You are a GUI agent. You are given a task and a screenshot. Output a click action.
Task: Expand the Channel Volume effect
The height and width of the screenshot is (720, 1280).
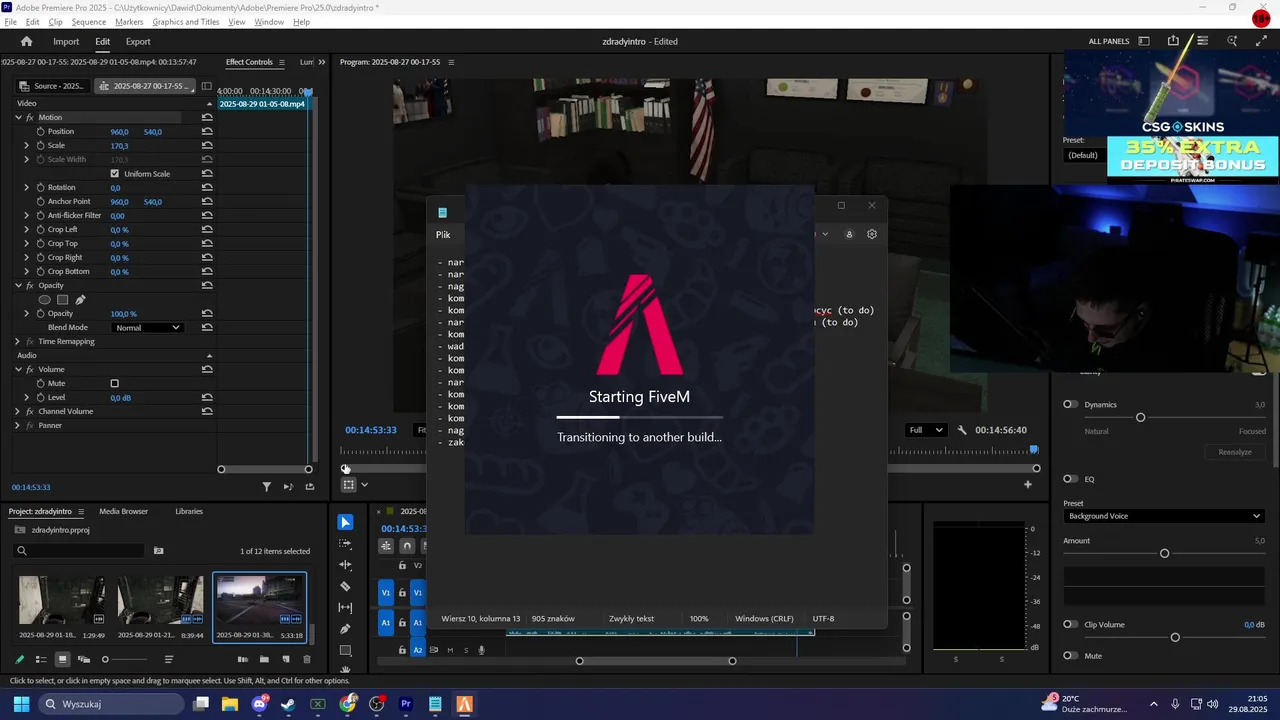point(18,411)
